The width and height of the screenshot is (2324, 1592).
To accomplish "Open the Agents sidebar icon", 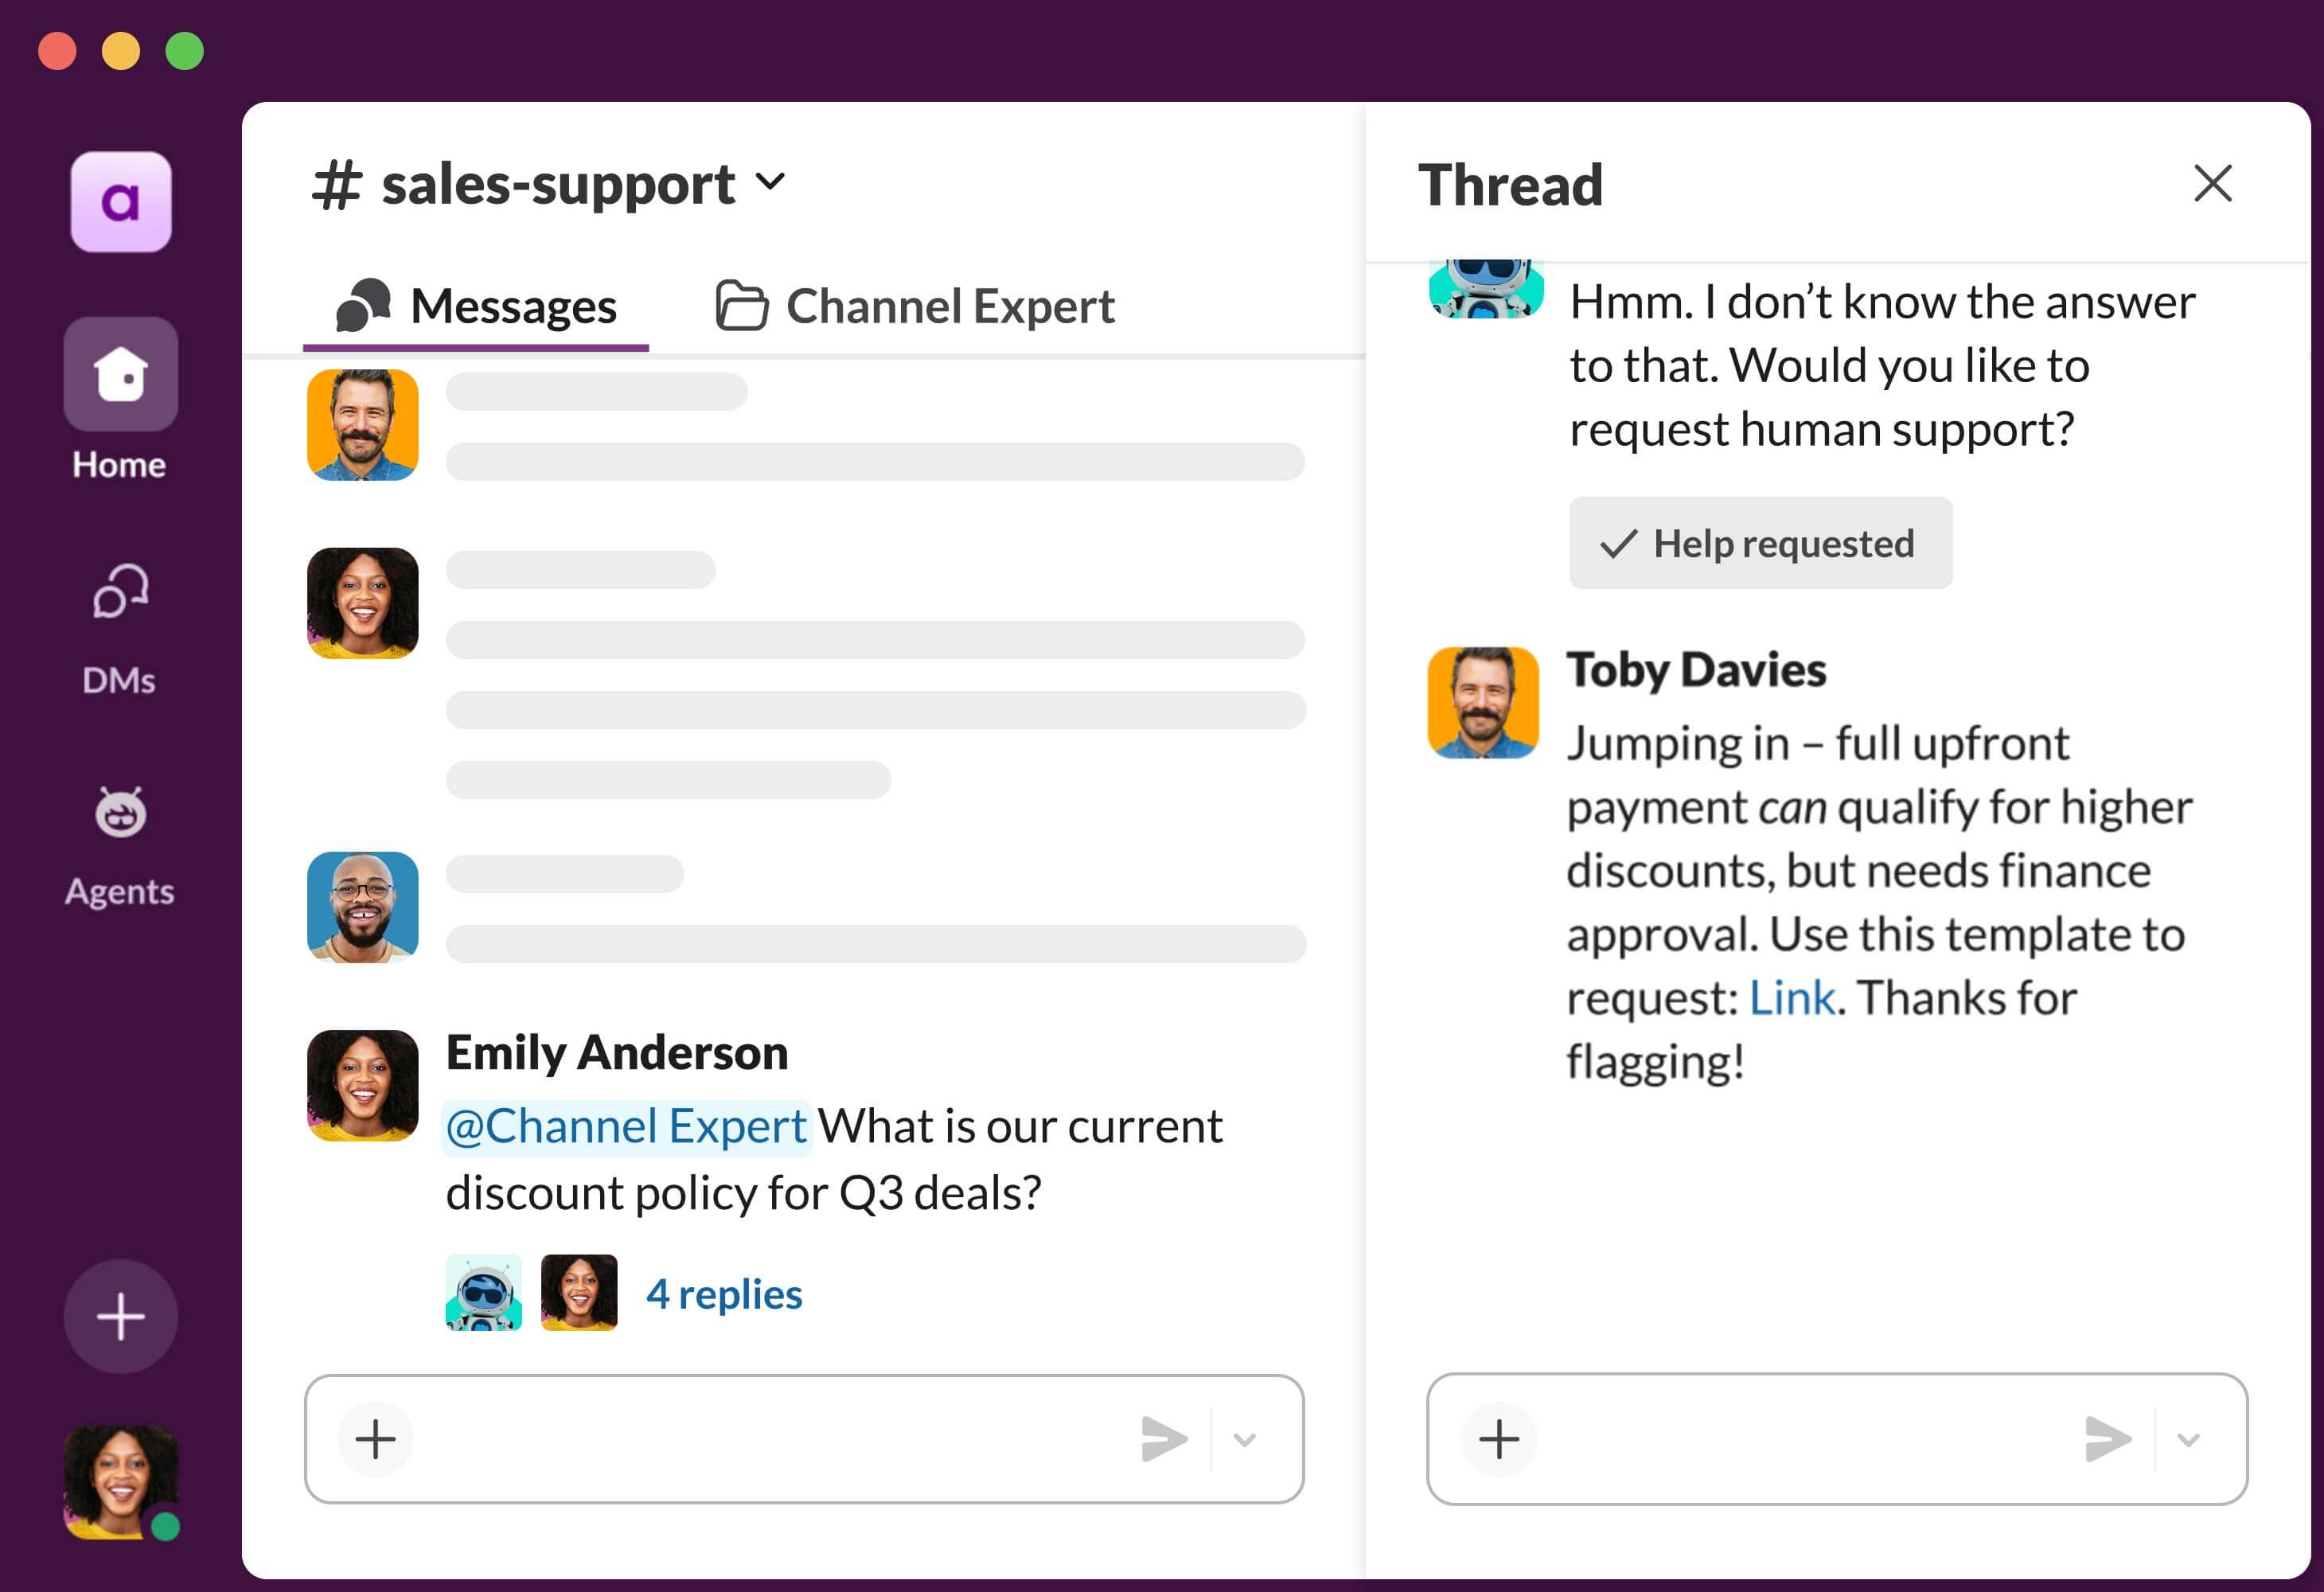I will tap(120, 813).
